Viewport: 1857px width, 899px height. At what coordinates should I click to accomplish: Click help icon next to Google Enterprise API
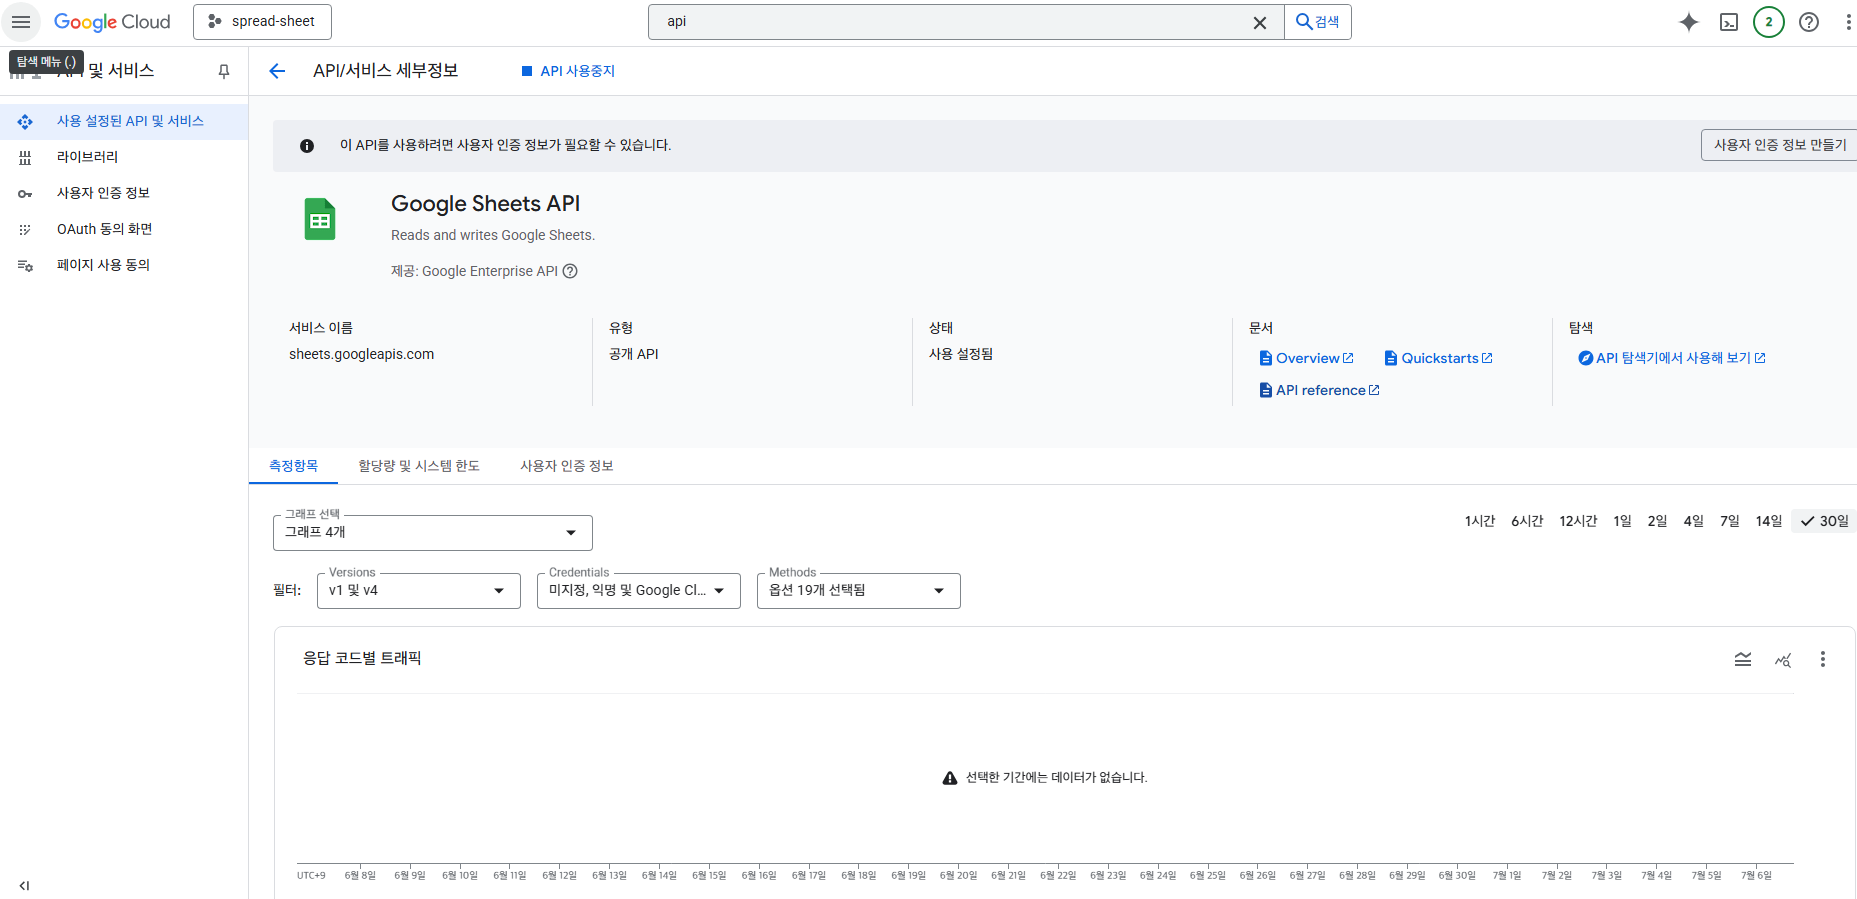coord(570,271)
